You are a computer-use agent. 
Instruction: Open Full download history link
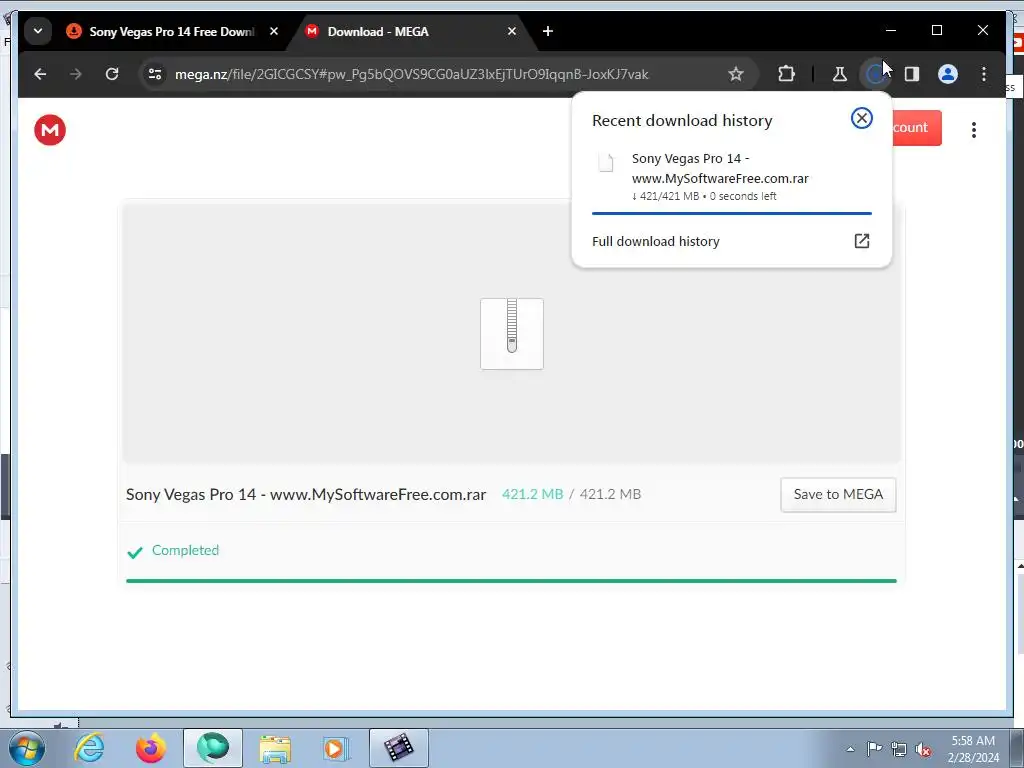coord(656,241)
